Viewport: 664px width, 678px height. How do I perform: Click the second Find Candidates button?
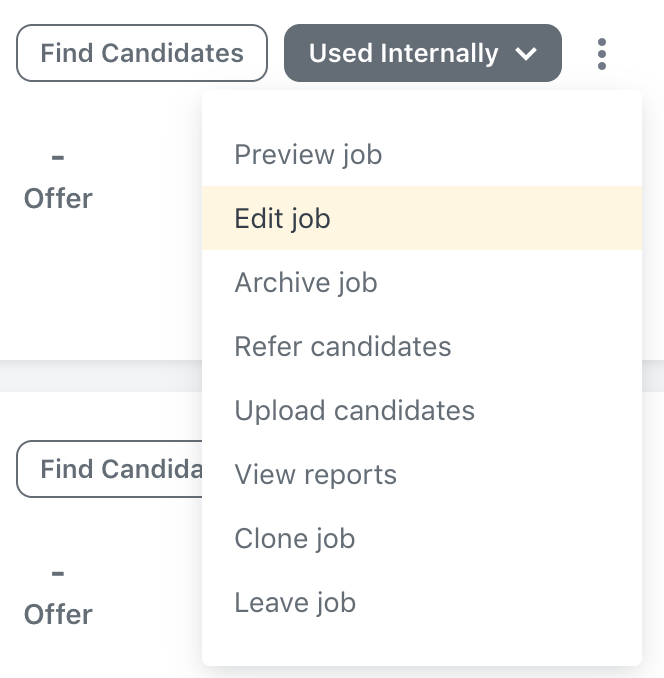click(x=109, y=469)
